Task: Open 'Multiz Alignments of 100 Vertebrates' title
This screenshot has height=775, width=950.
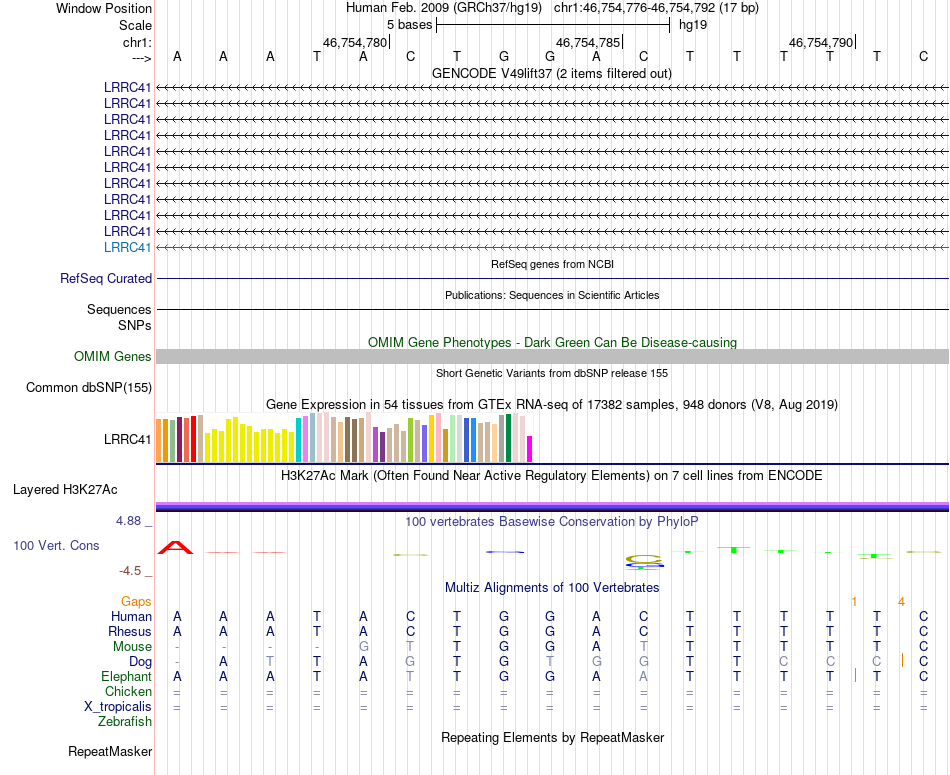Action: (552, 588)
